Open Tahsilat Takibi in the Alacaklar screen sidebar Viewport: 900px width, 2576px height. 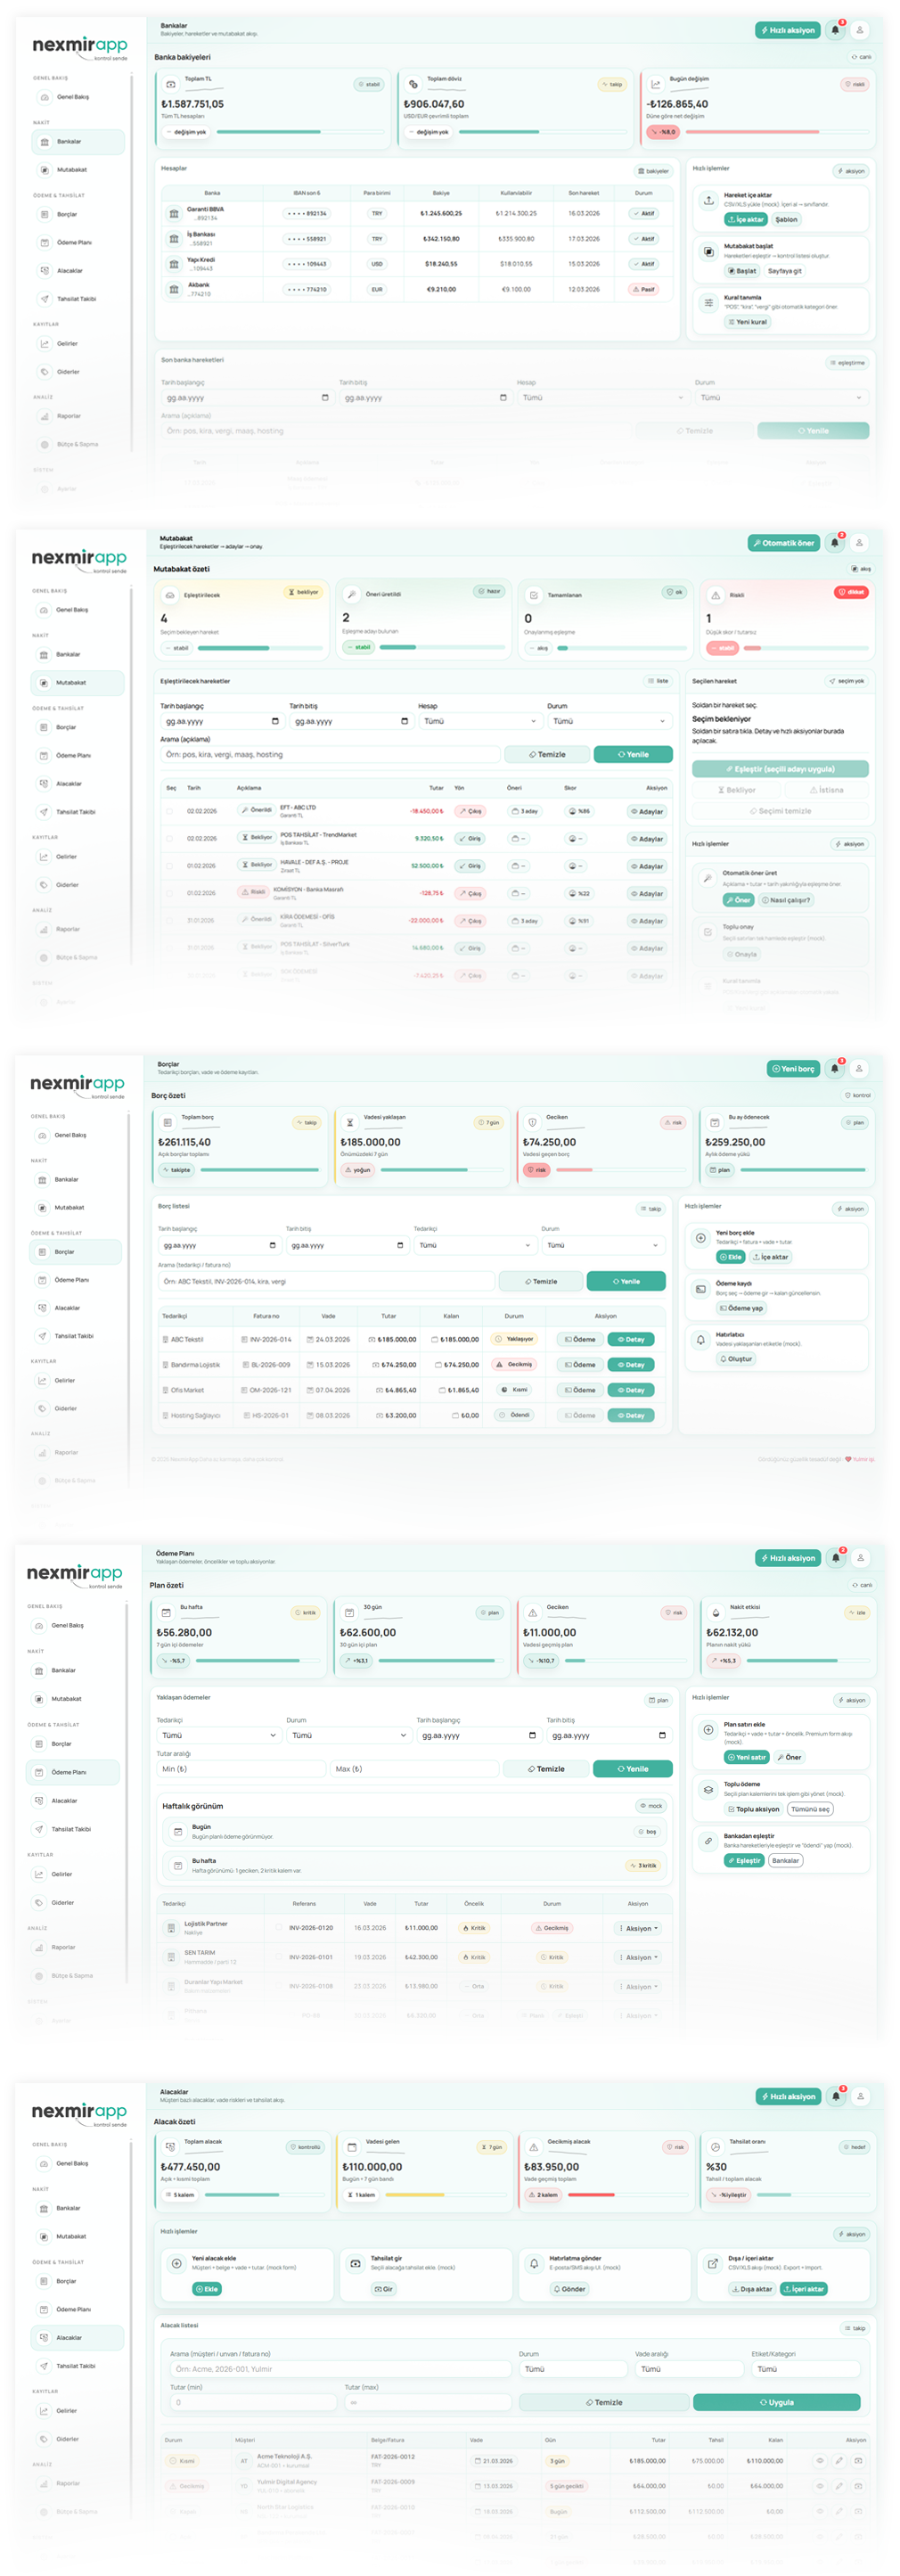point(78,2366)
